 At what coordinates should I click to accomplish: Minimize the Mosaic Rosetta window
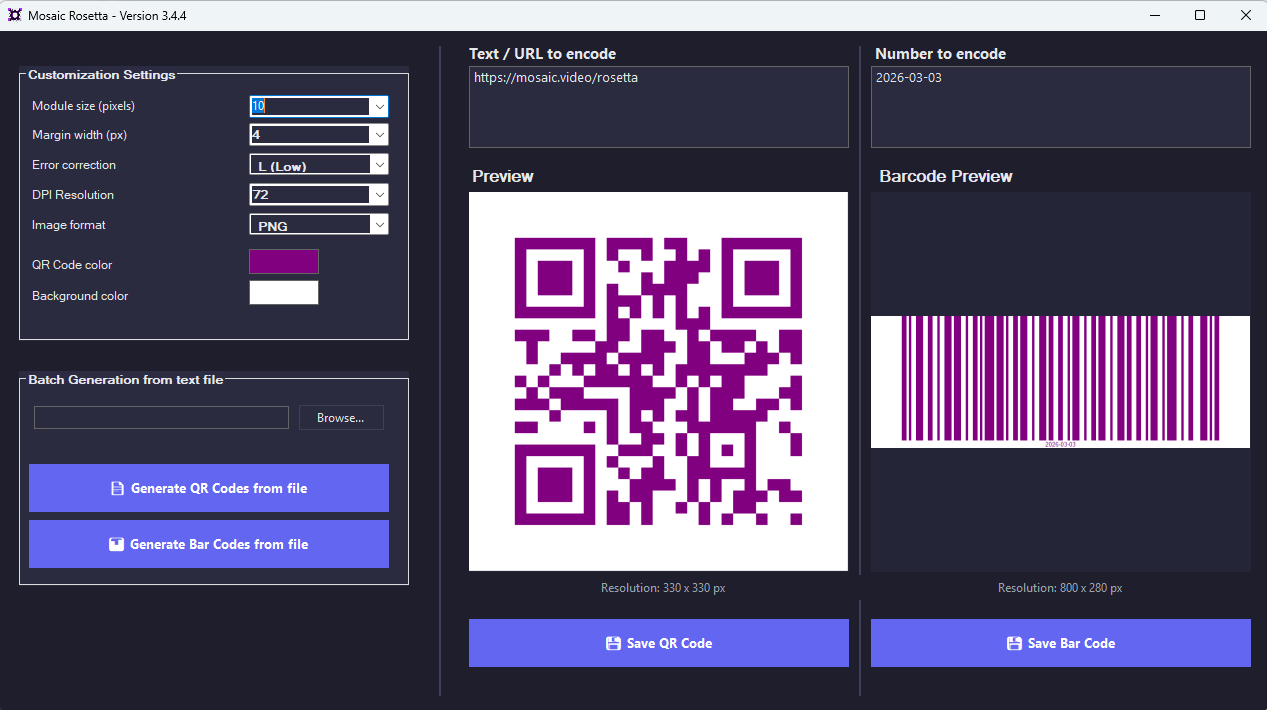coord(1154,15)
